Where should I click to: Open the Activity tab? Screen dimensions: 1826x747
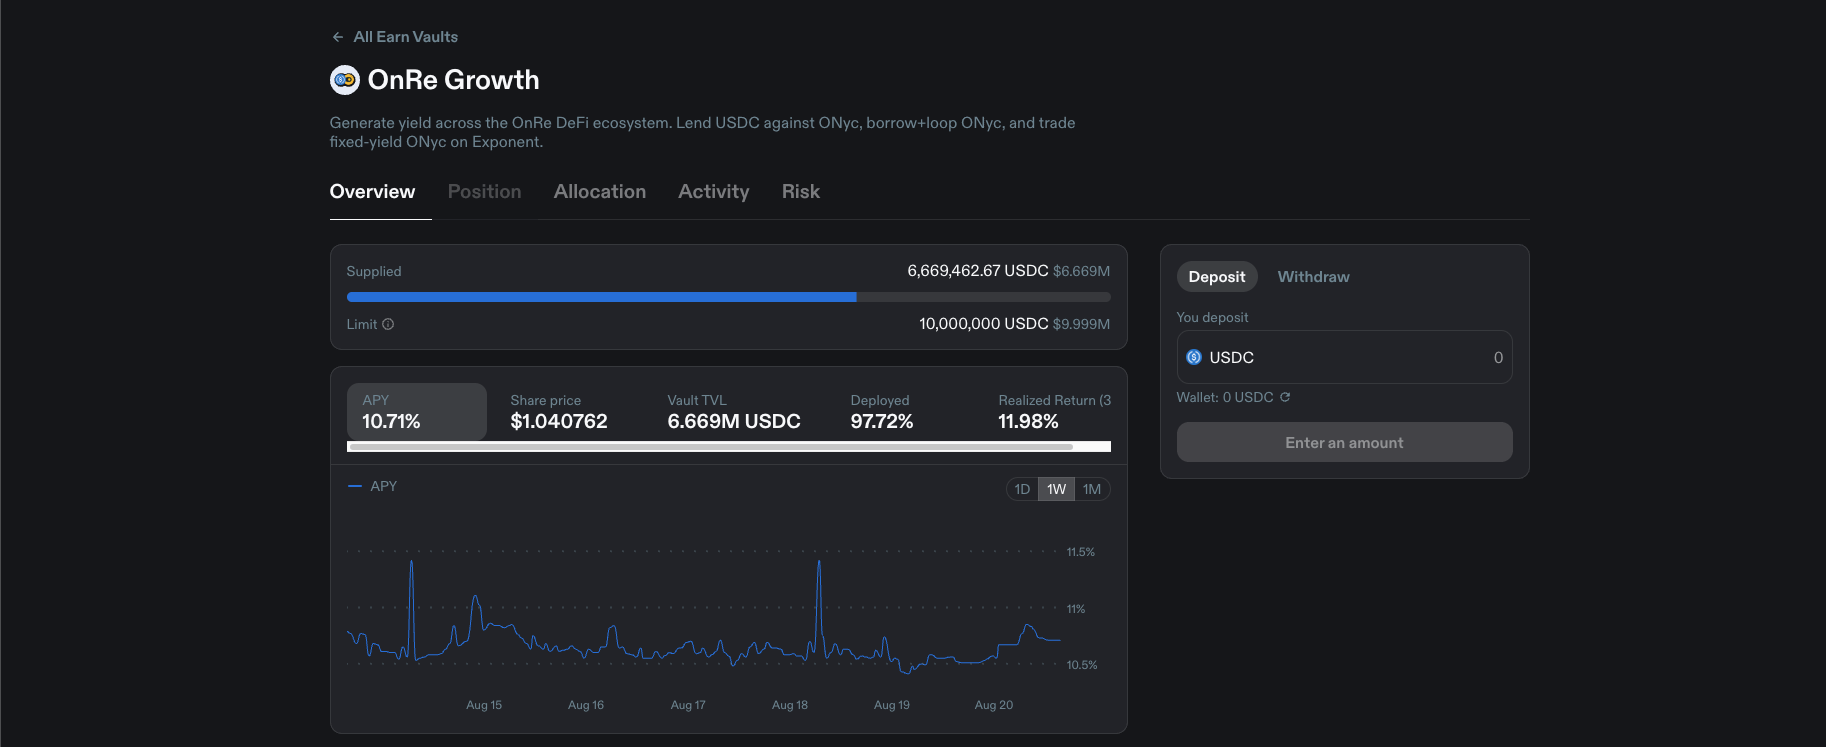click(714, 191)
